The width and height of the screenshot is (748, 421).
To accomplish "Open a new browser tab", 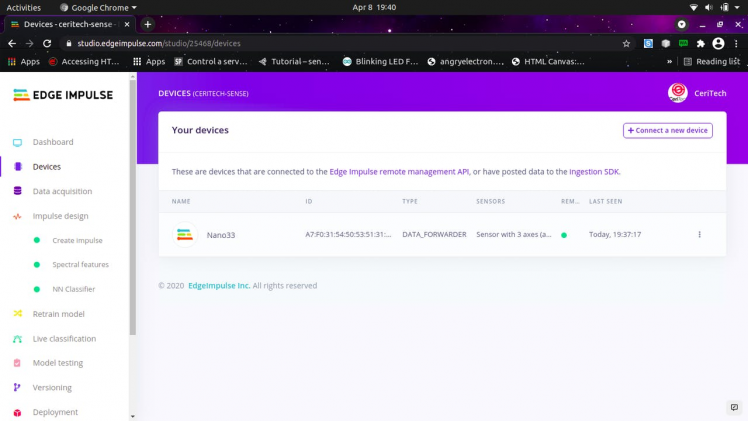I will [x=148, y=24].
